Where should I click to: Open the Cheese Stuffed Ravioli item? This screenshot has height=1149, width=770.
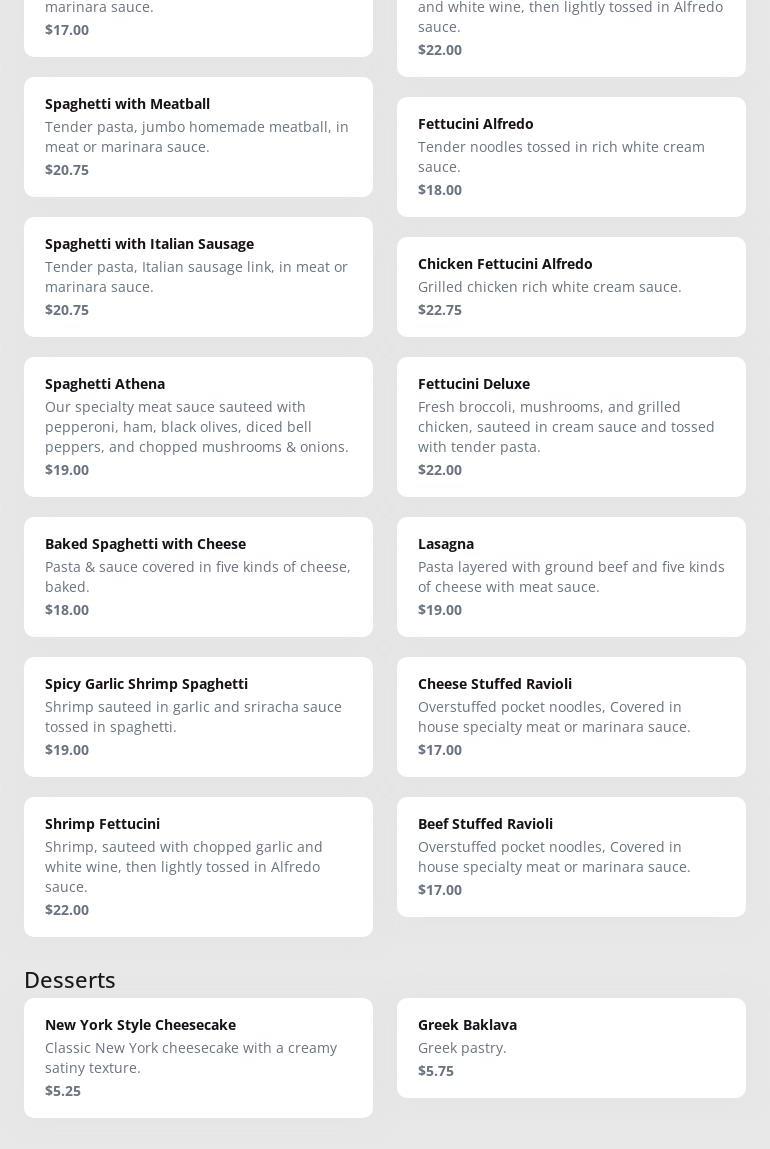coord(571,717)
